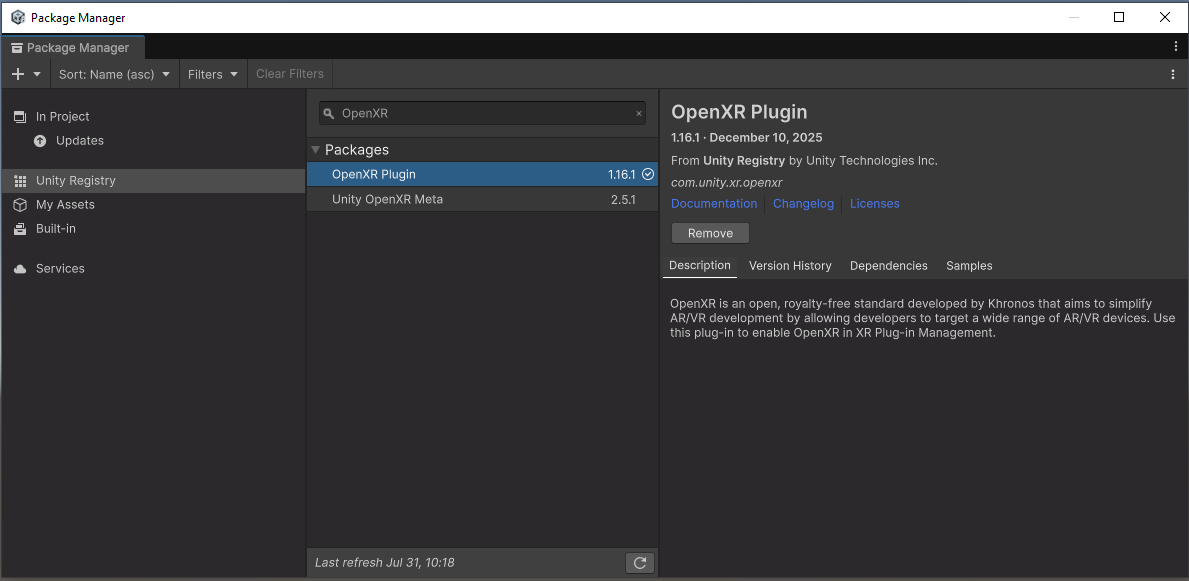Open the toolbar kebab options menu
This screenshot has width=1189, height=581.
1173,74
